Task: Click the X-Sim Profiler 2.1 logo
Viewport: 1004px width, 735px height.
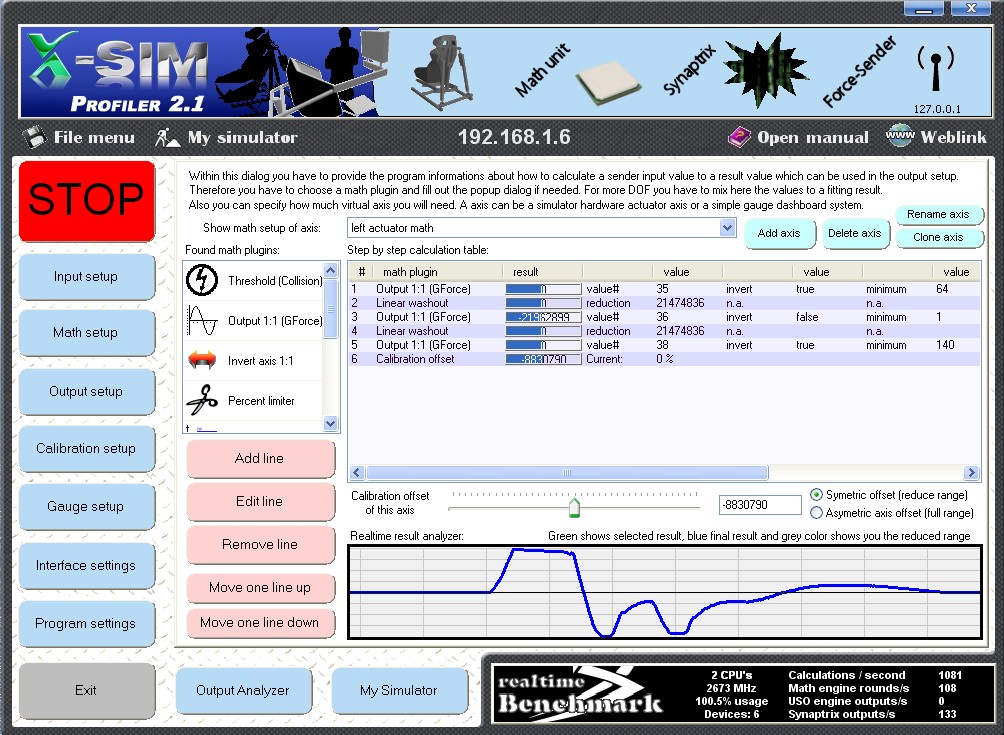Action: click(119, 73)
